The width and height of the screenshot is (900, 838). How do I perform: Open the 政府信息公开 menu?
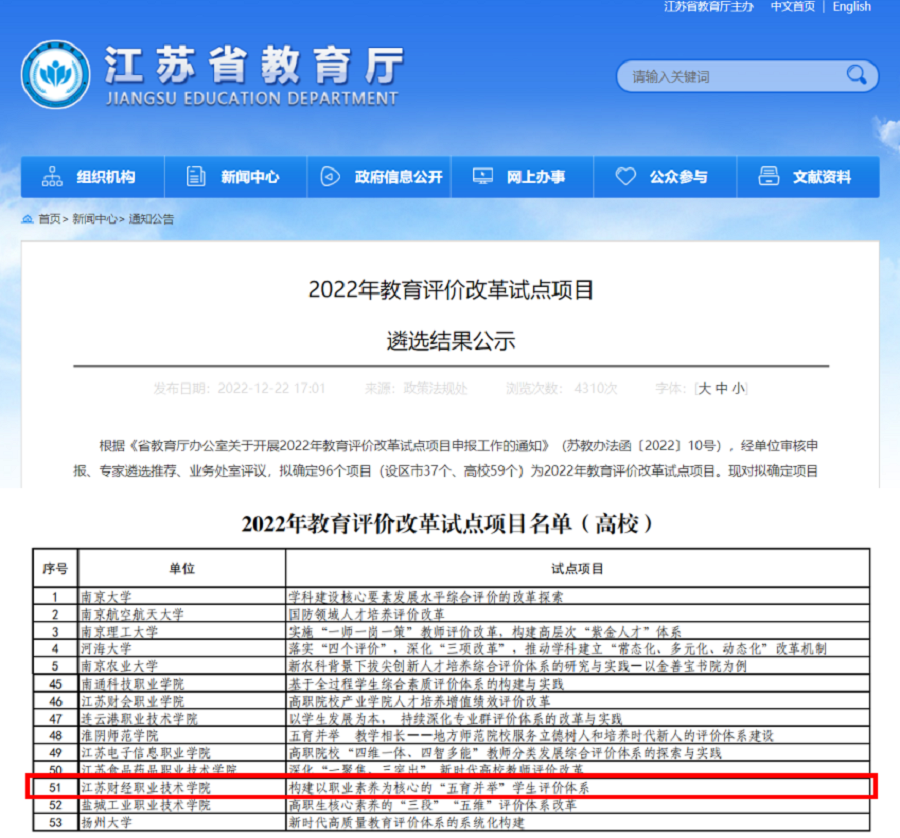[379, 177]
